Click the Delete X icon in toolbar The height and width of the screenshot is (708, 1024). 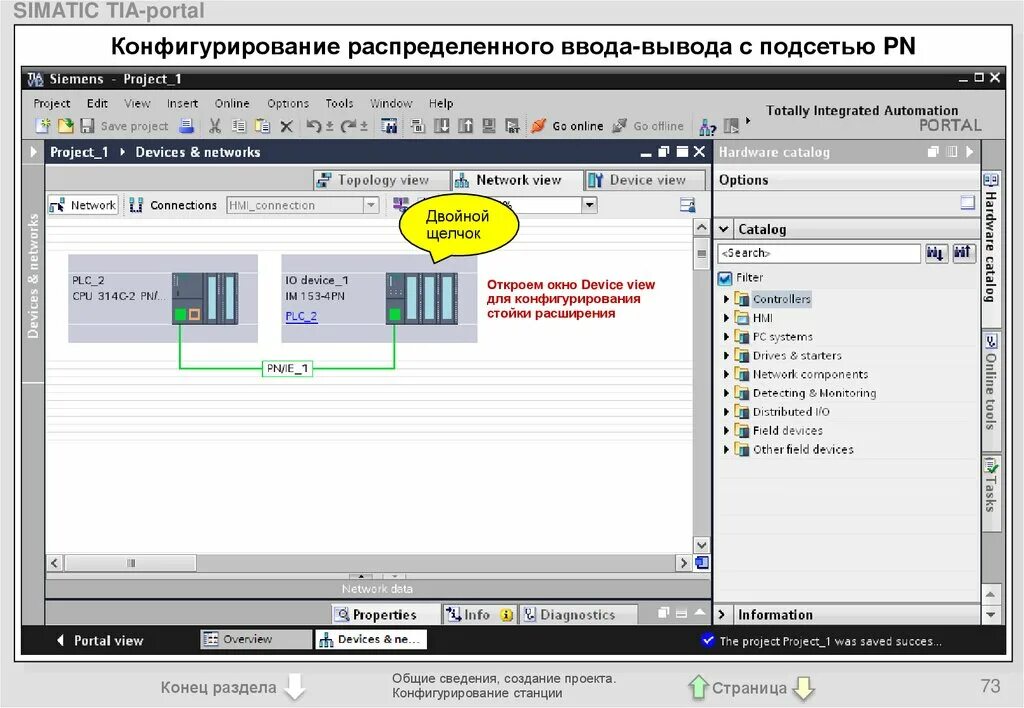pyautogui.click(x=286, y=126)
